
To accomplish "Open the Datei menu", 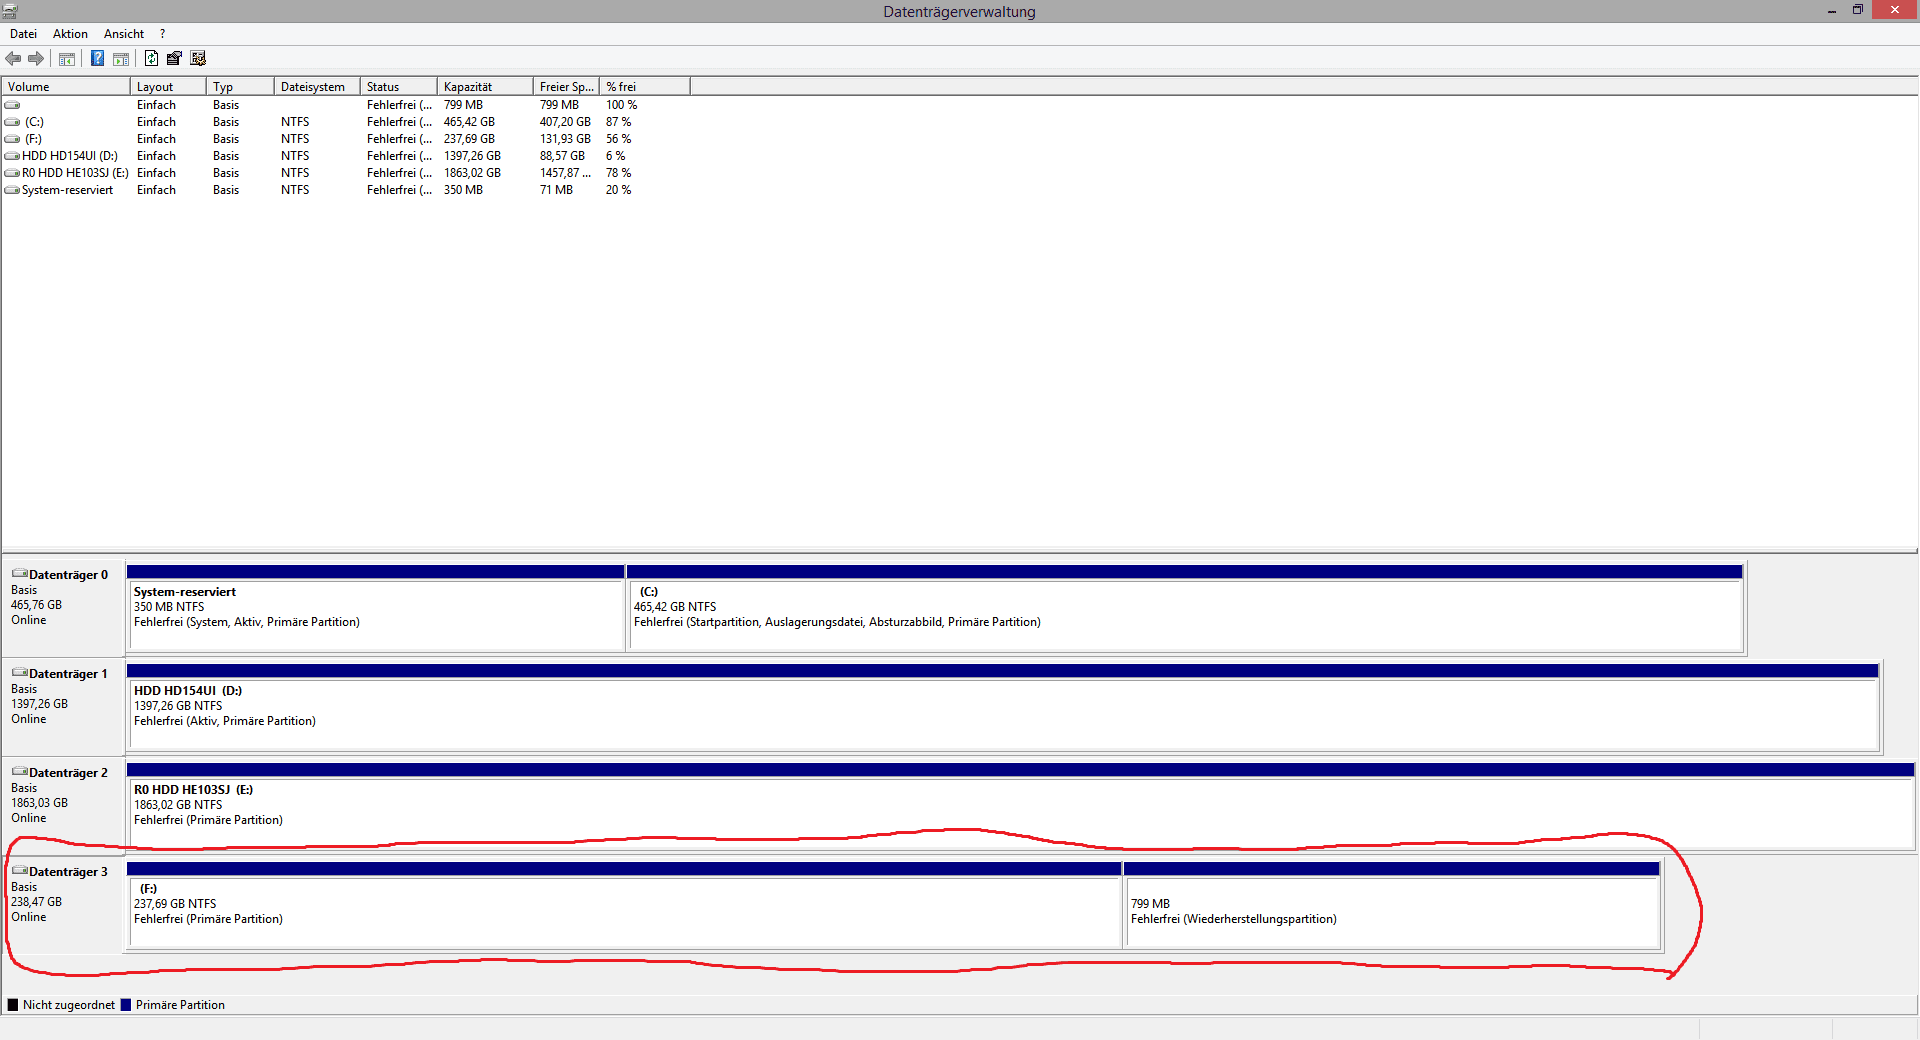I will tap(23, 34).
